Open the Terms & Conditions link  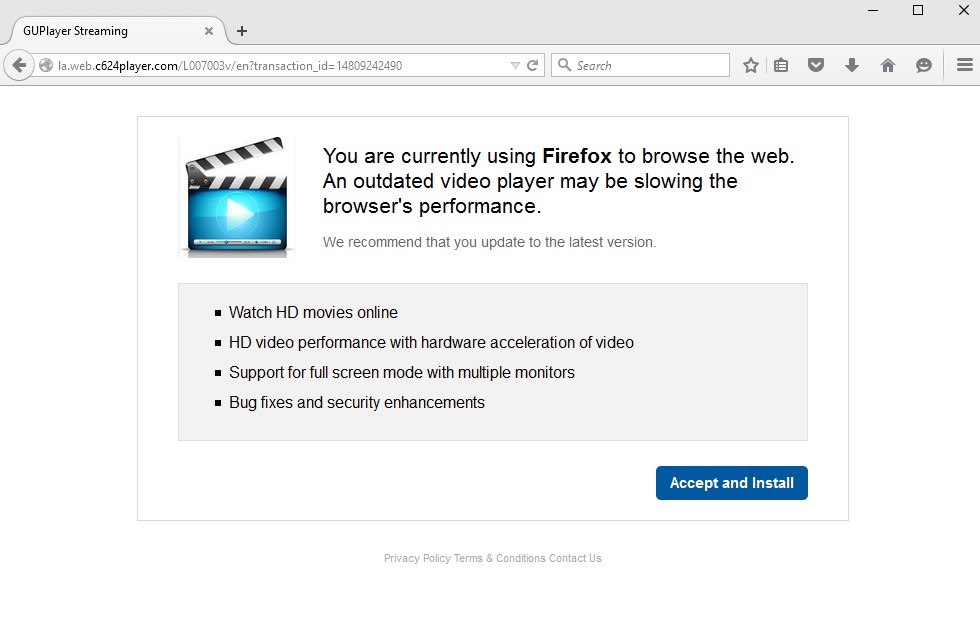500,558
